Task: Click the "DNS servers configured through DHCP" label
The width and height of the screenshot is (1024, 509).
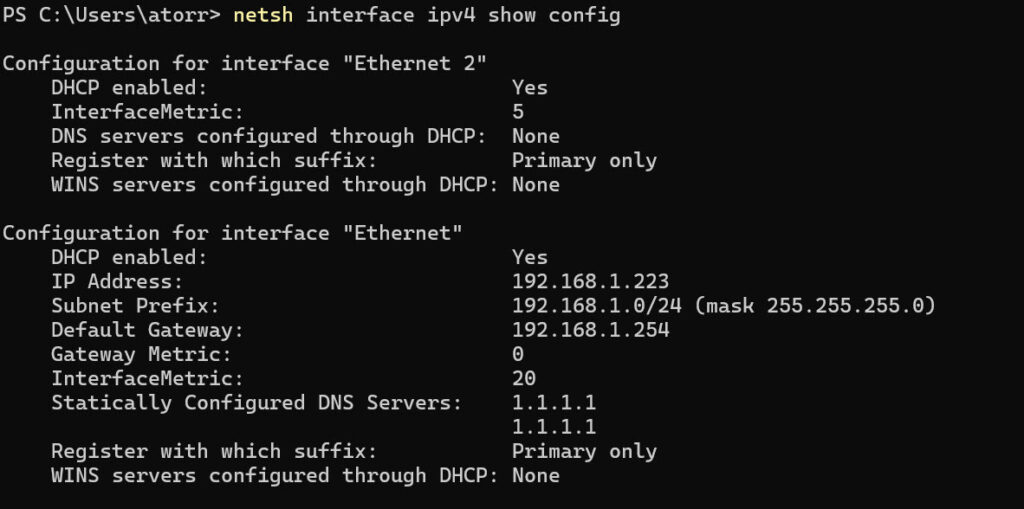Action: click(x=269, y=136)
